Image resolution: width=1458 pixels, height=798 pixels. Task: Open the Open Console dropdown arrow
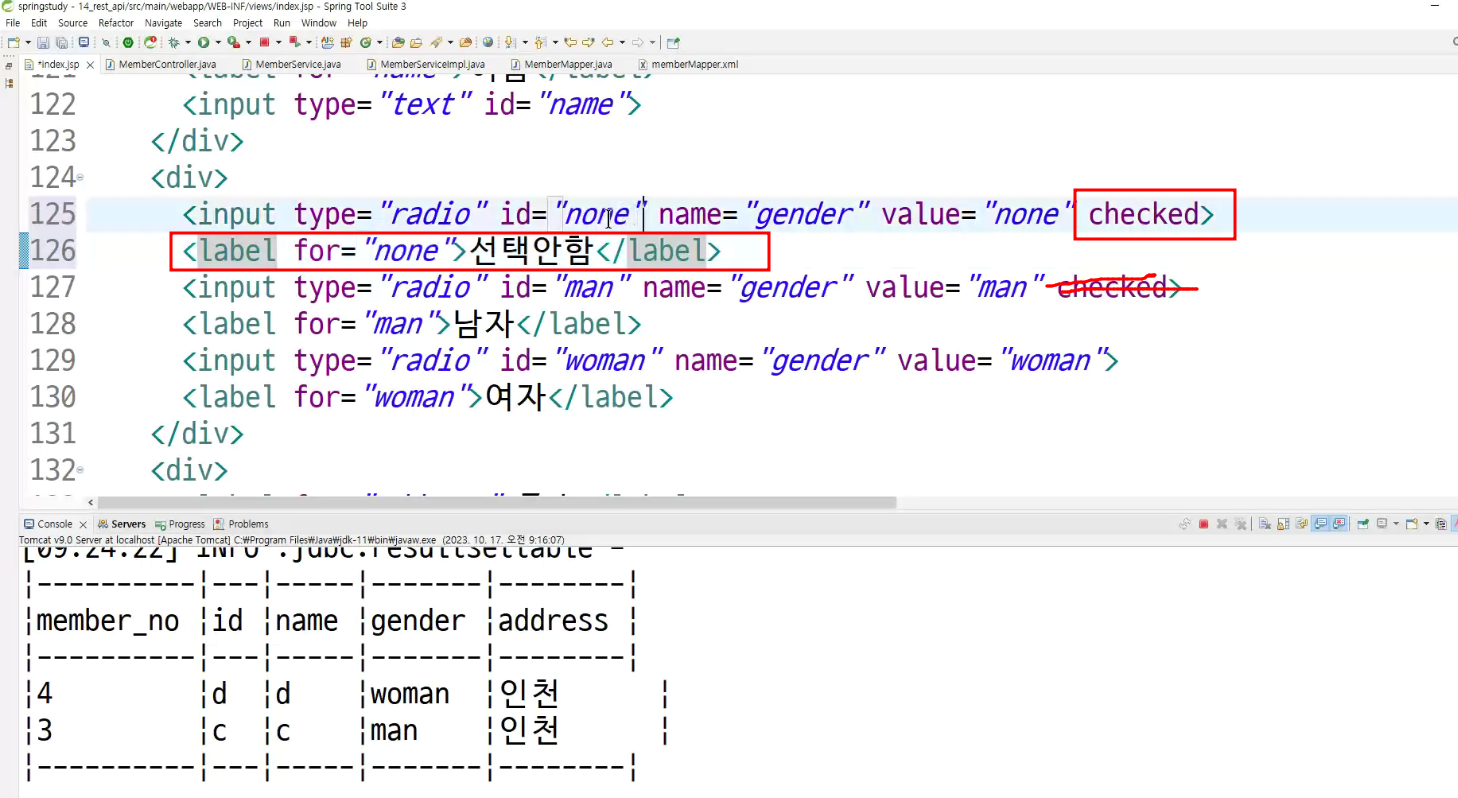1426,524
